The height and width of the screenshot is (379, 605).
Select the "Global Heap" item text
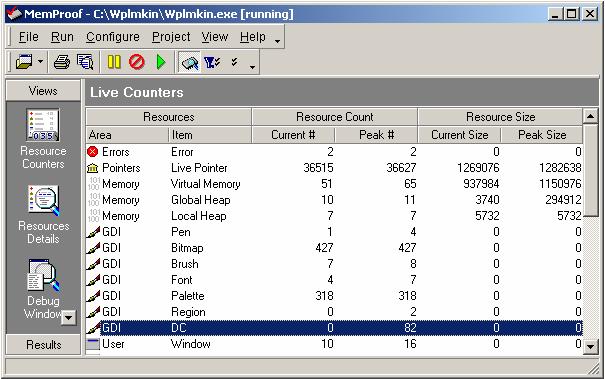pos(201,200)
